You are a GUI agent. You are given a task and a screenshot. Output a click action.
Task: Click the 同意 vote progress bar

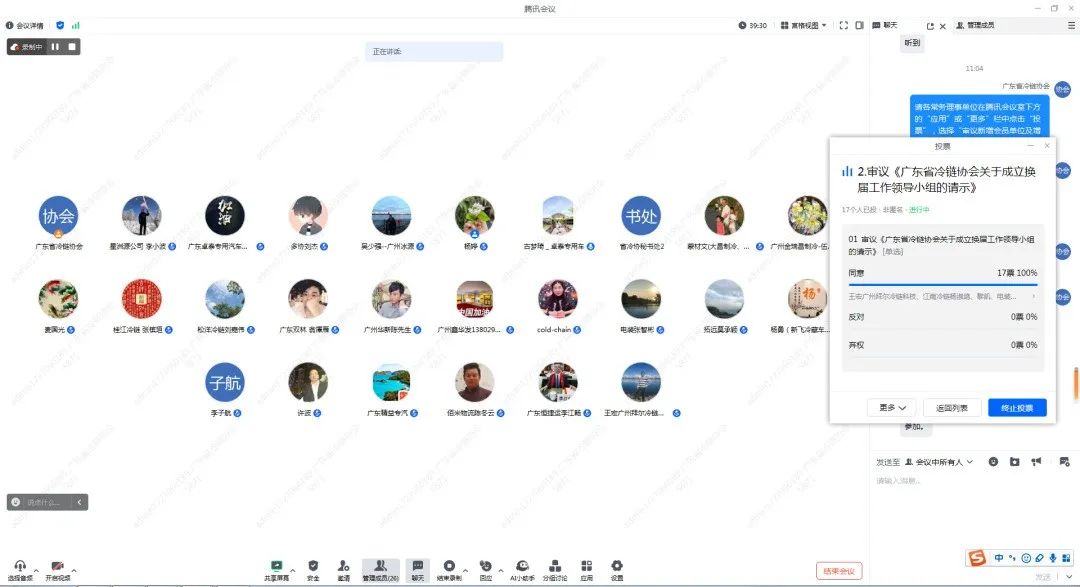coord(943,284)
